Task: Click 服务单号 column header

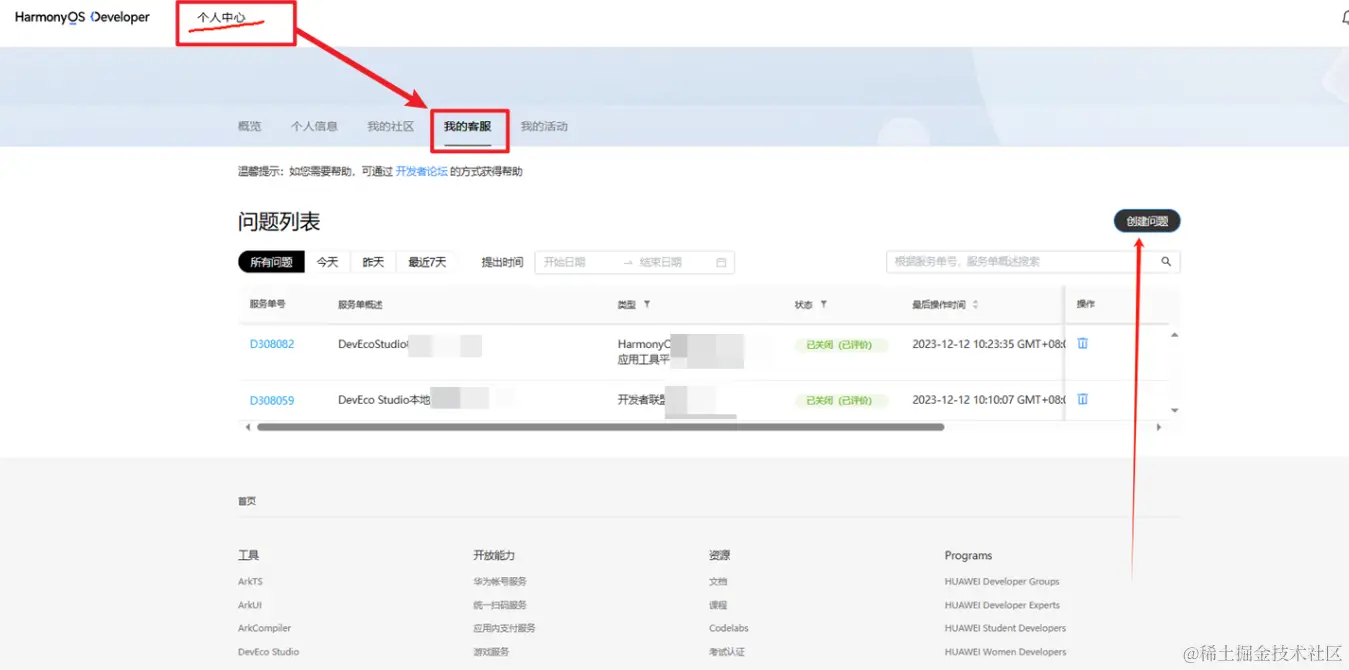Action: pos(267,304)
